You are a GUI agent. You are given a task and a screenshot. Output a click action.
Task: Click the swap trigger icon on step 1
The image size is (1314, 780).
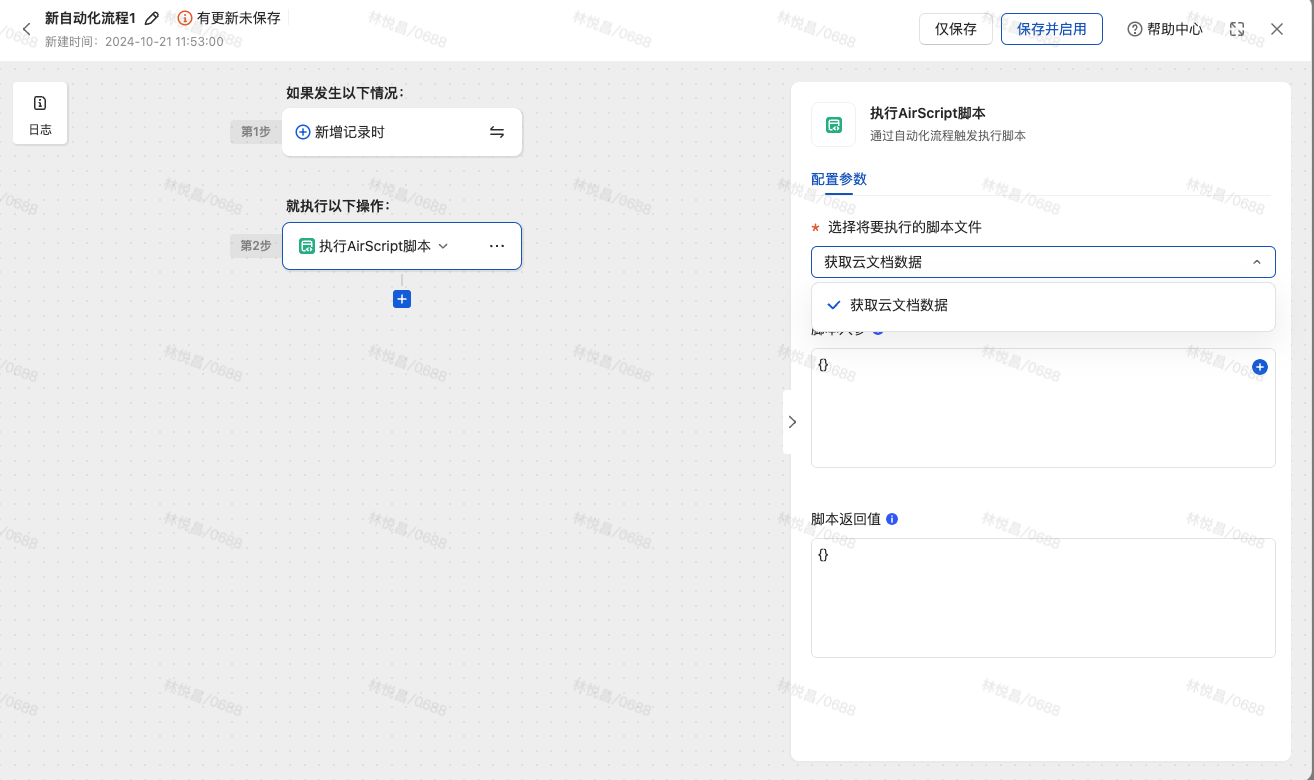pyautogui.click(x=497, y=132)
